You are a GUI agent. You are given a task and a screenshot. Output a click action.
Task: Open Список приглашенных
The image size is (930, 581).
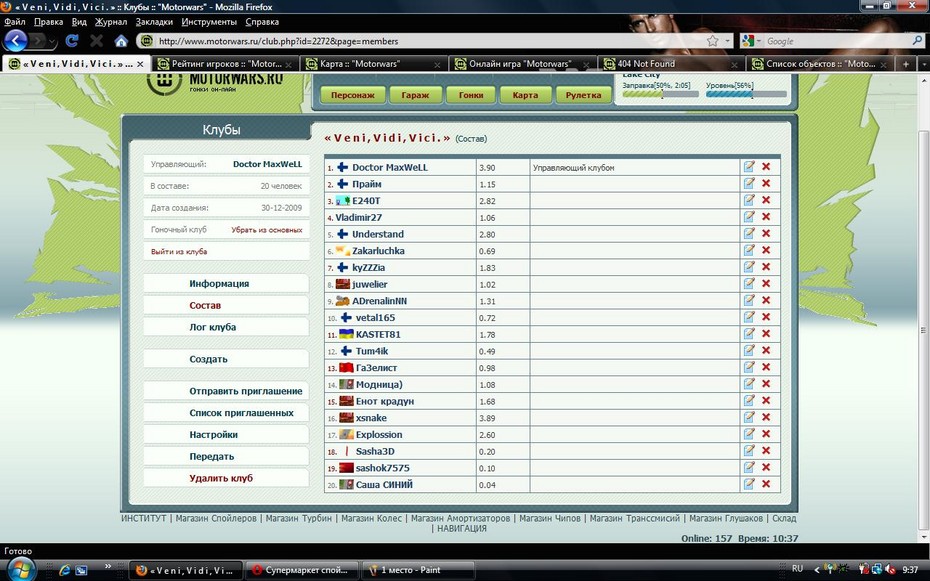(241, 413)
